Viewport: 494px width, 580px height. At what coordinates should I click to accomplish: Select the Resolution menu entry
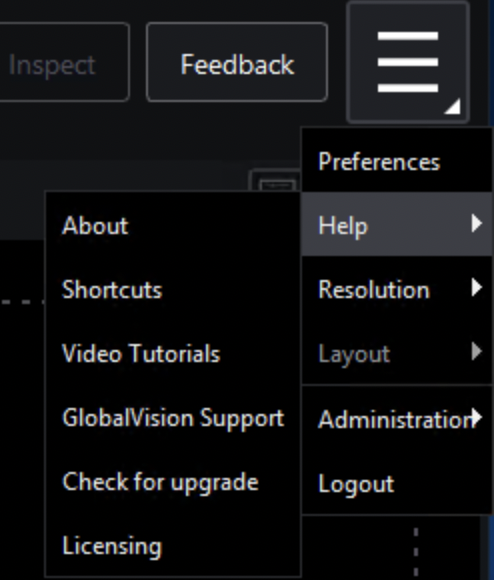(397, 289)
